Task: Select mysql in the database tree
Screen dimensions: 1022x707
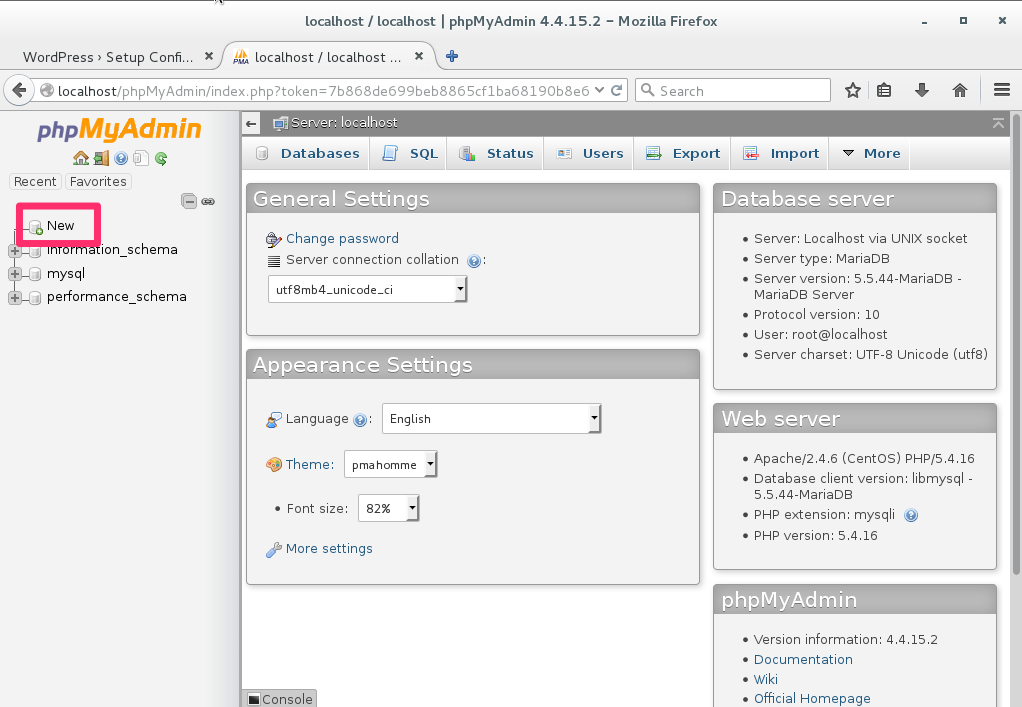Action: 66,273
